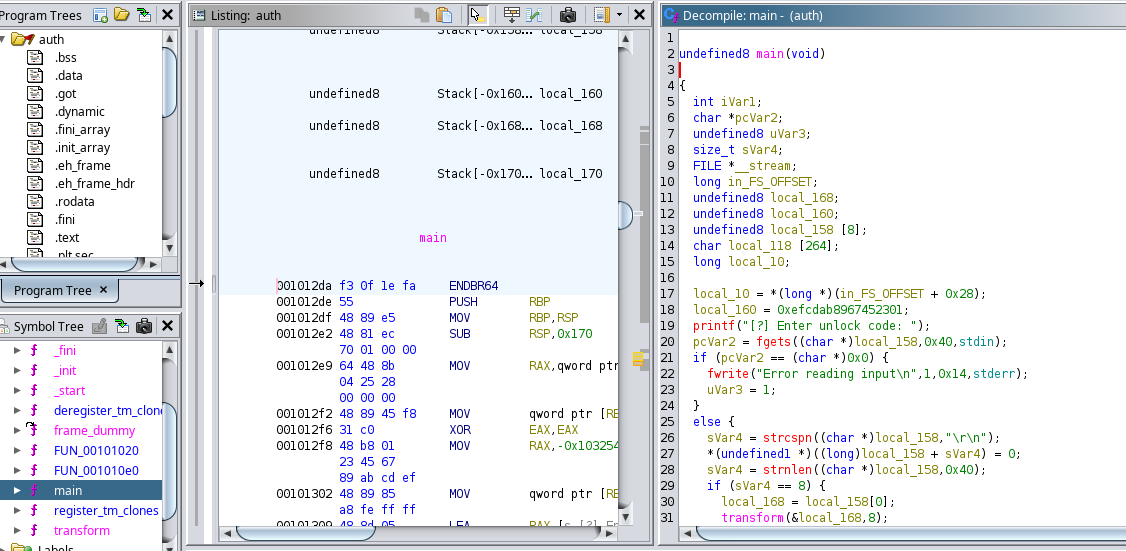Expand the _start function node

17,391
